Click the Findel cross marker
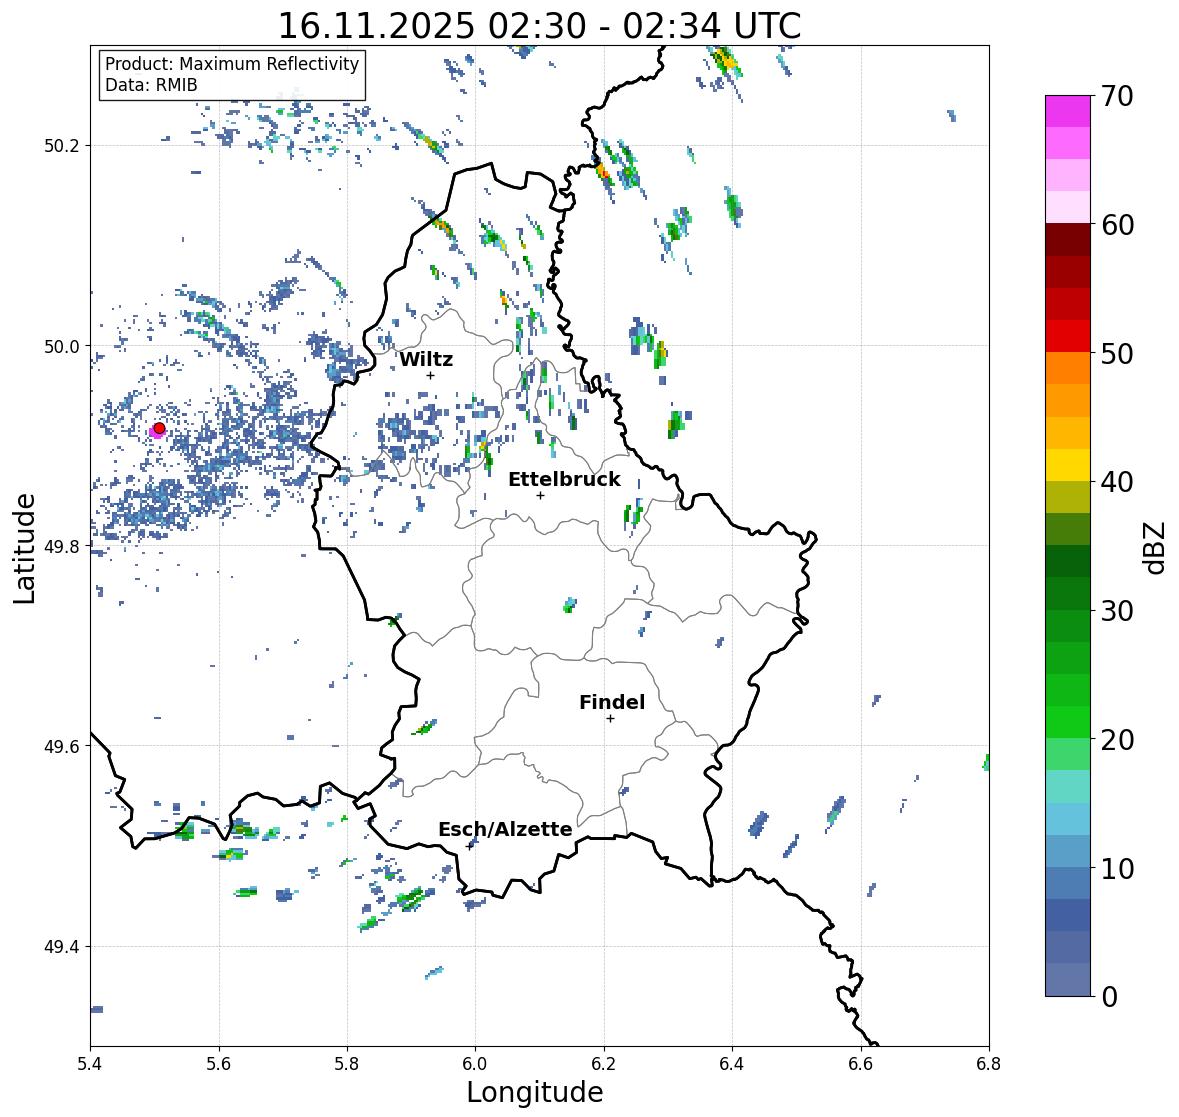1179x1117 pixels. tap(610, 719)
